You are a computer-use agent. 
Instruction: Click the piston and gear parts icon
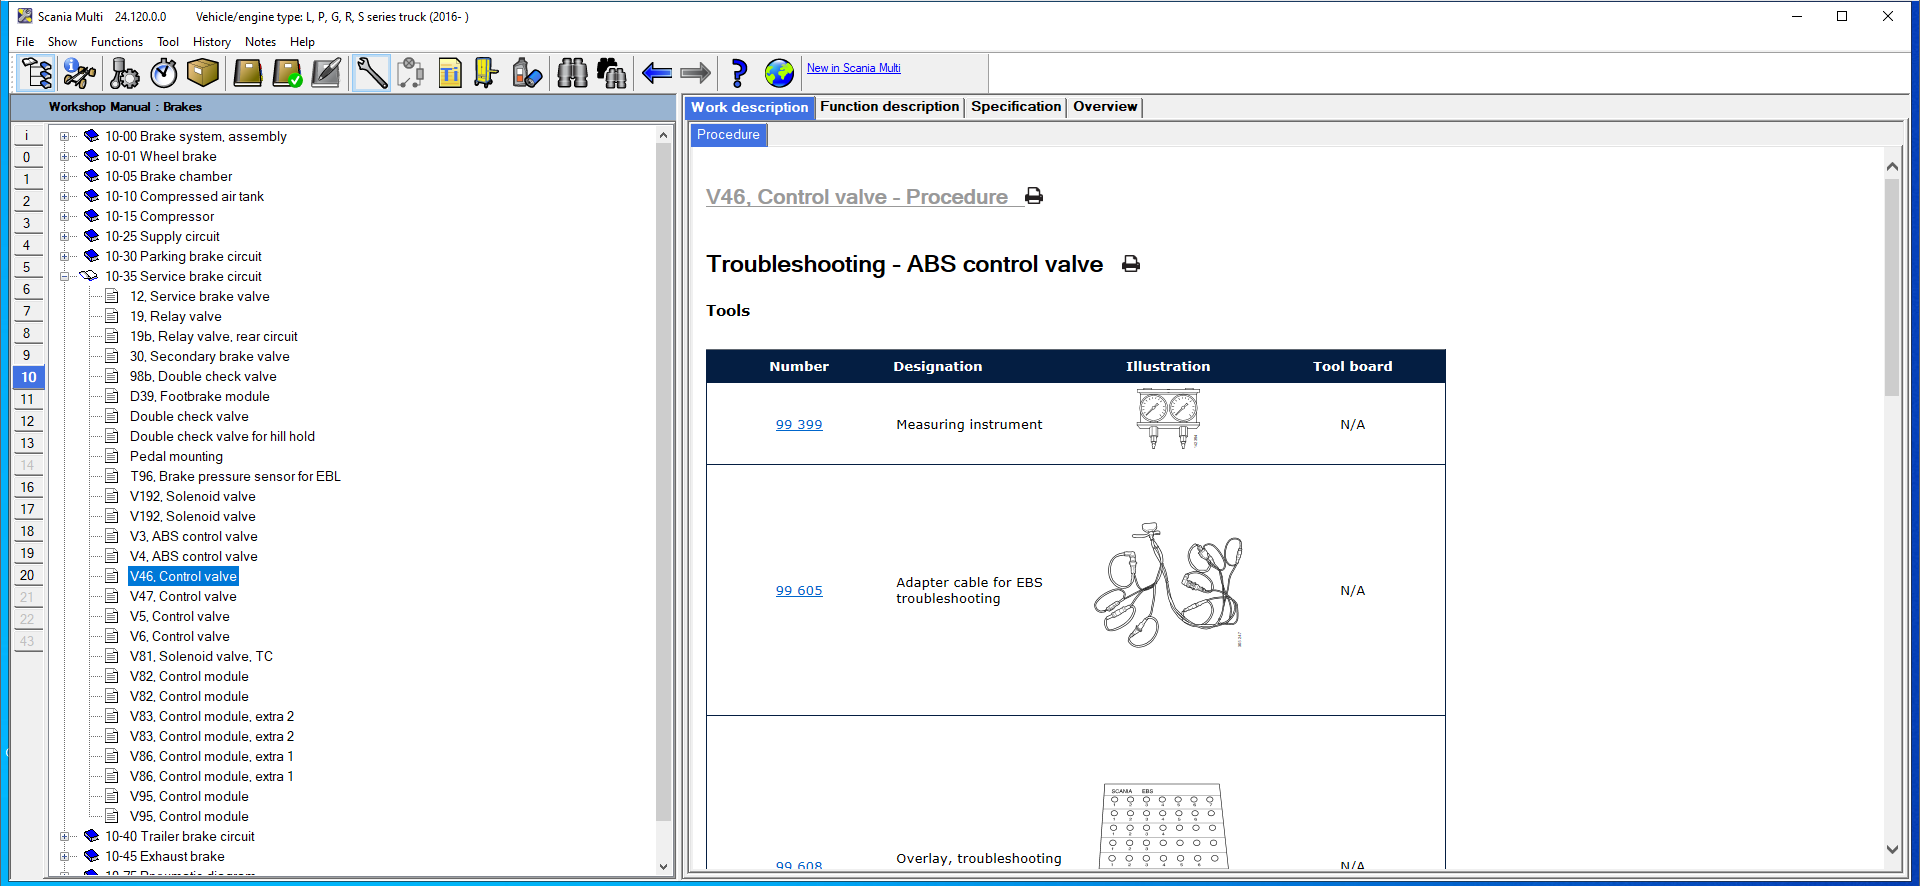click(x=124, y=73)
